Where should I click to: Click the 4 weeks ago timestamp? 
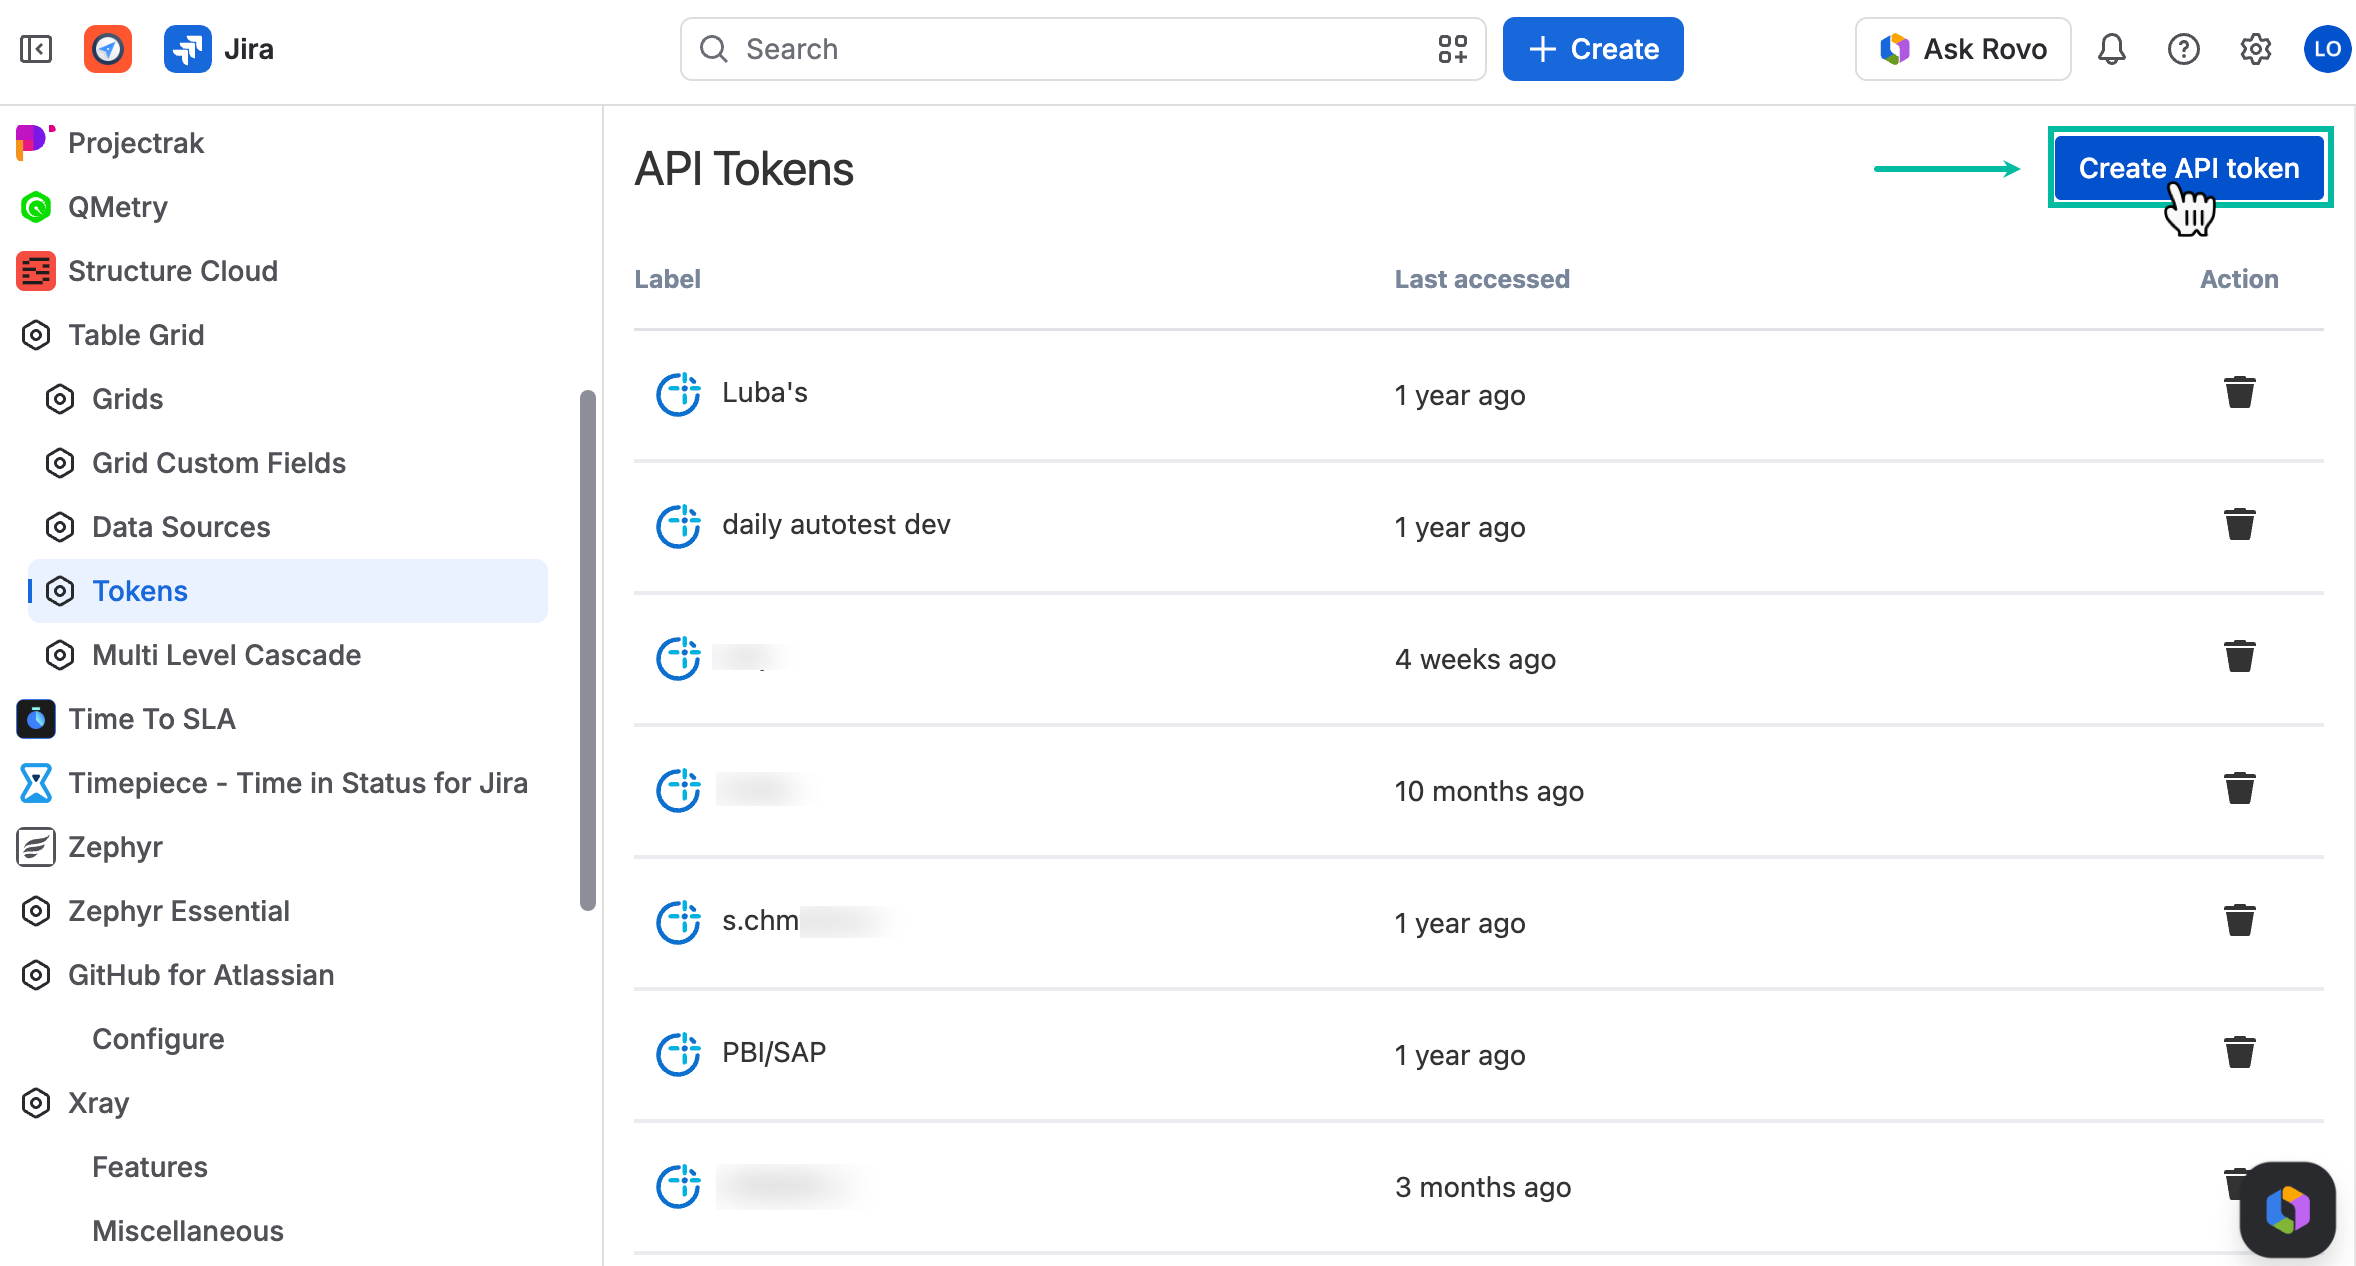click(1475, 659)
